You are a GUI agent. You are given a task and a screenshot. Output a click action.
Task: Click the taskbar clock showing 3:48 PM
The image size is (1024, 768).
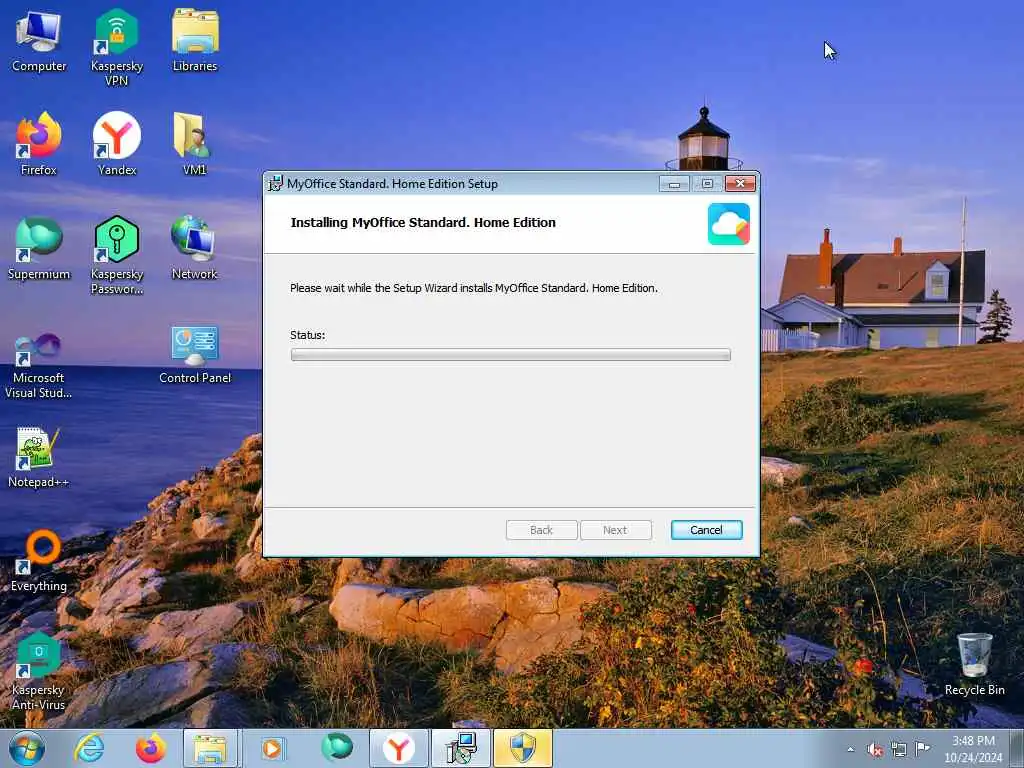click(x=973, y=749)
